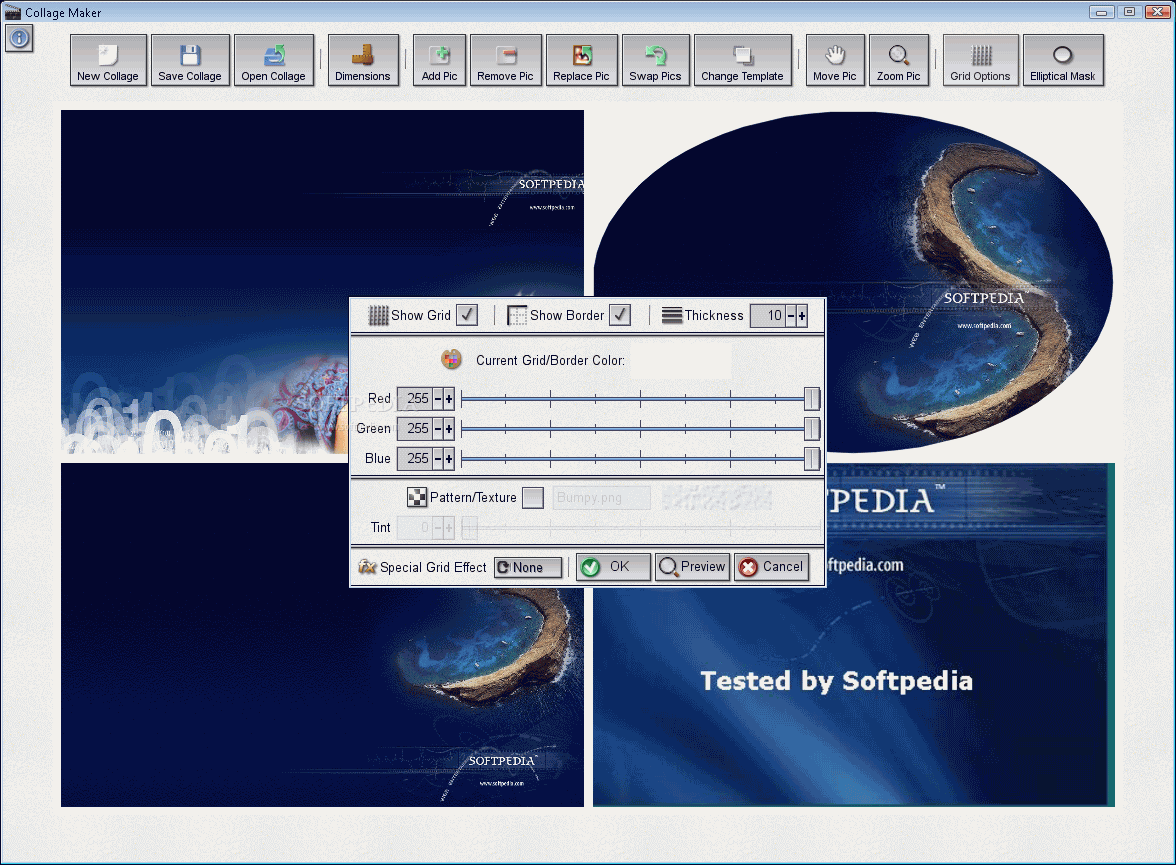Click the color palette icon

(451, 359)
